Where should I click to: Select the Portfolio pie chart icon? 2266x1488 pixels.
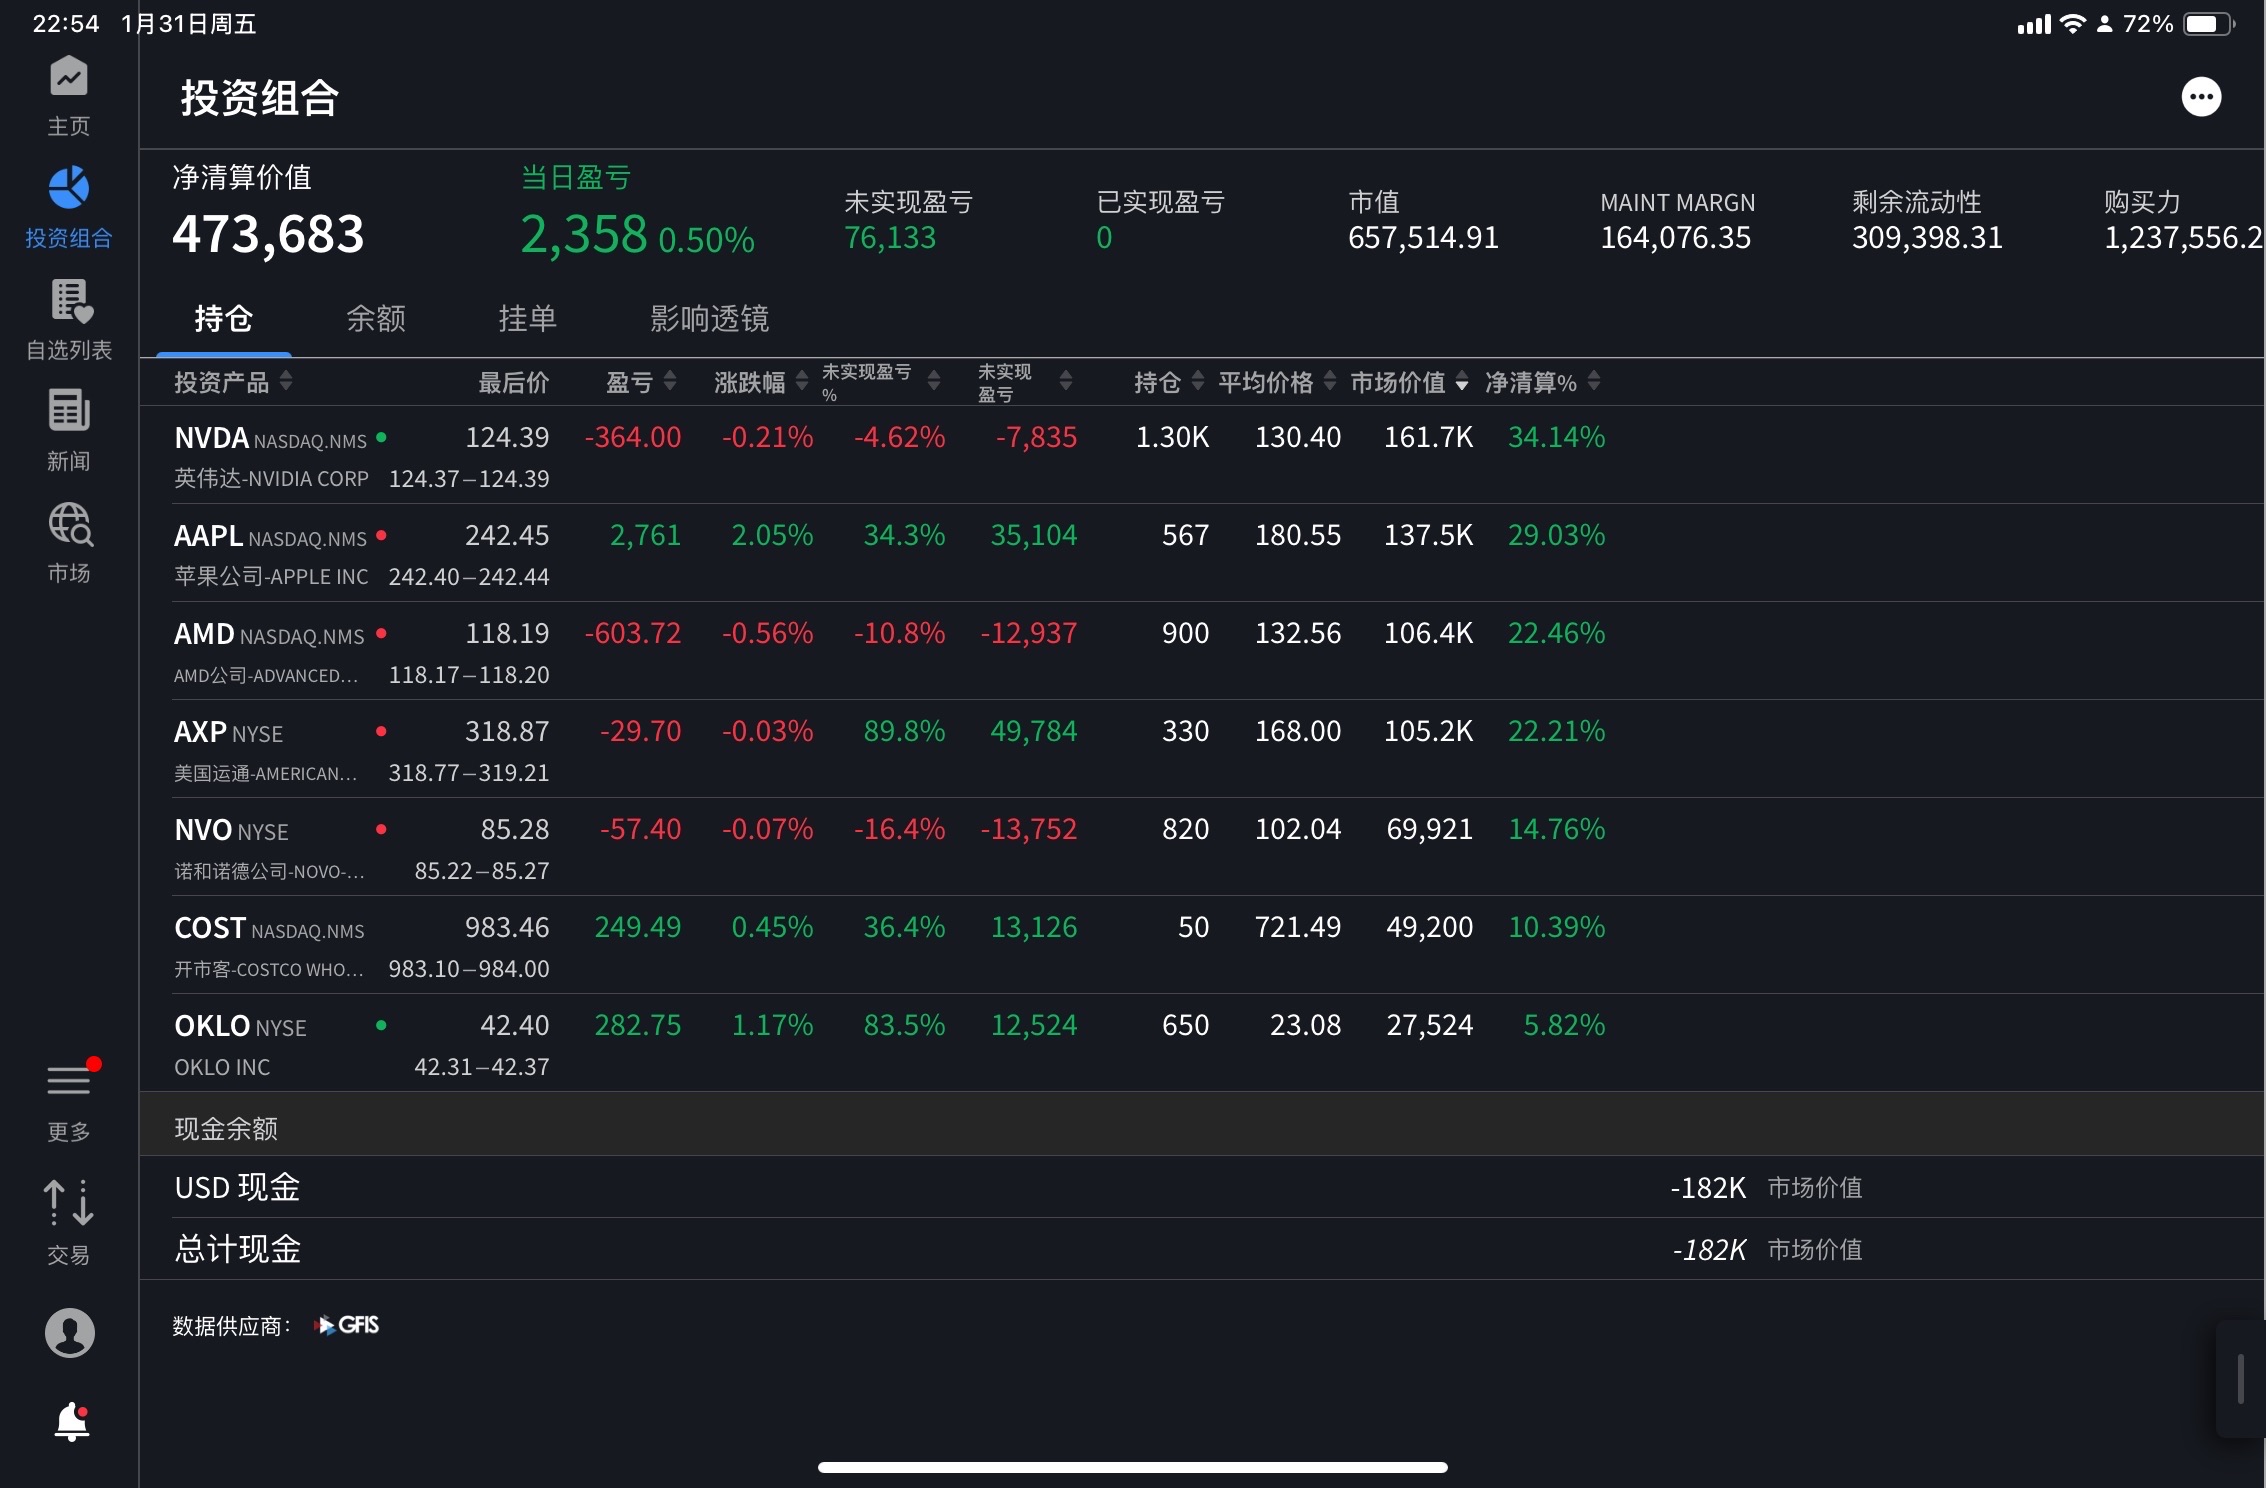68,188
